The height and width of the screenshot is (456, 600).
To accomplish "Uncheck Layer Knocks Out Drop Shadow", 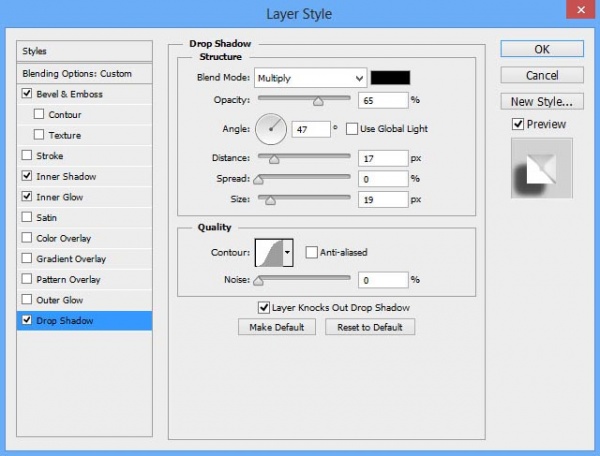I will tap(264, 308).
